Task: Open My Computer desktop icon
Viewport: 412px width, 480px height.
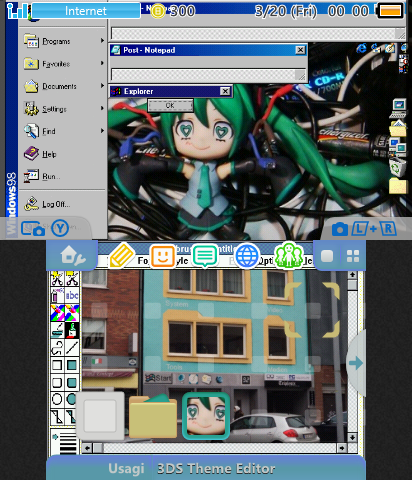Action: point(398,108)
